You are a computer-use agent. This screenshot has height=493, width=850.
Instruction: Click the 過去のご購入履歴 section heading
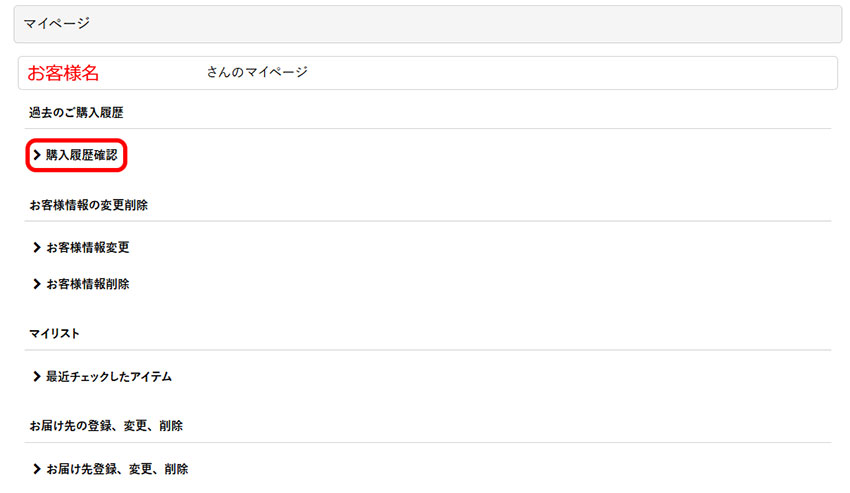pyautogui.click(x=76, y=113)
